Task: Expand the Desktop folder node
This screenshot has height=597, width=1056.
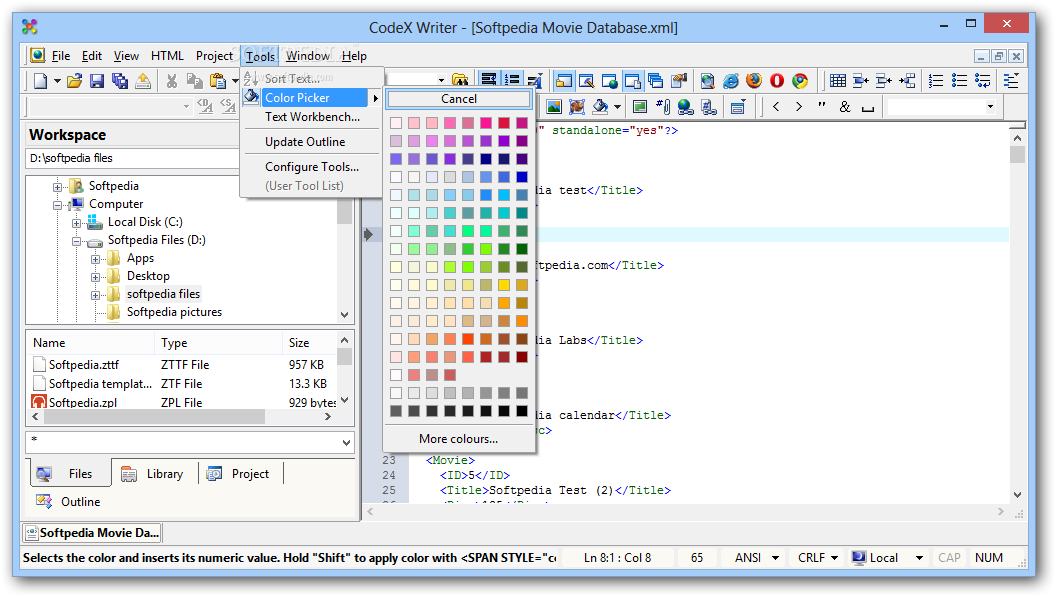Action: point(95,277)
